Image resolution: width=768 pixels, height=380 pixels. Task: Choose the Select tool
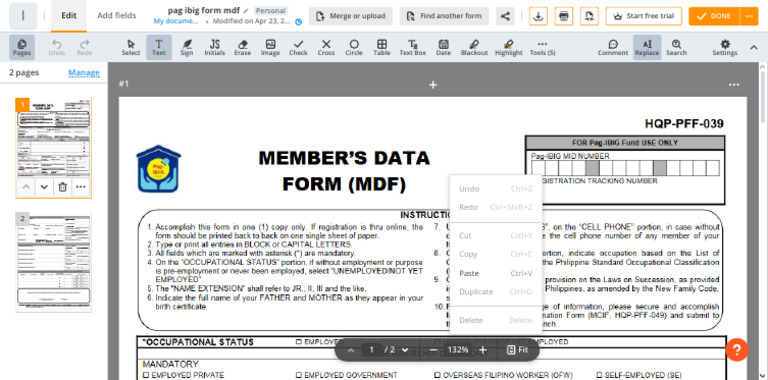coord(131,48)
